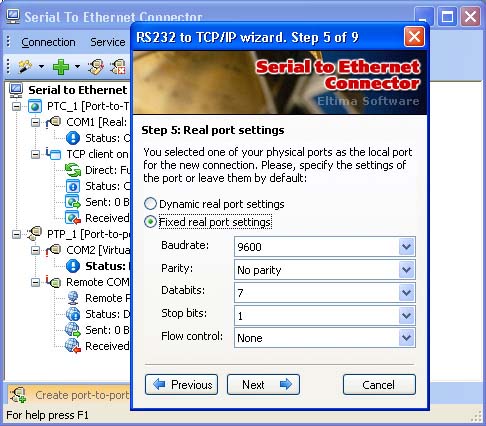Click the Remote host computer icon
486x426 pixels.
(73, 298)
